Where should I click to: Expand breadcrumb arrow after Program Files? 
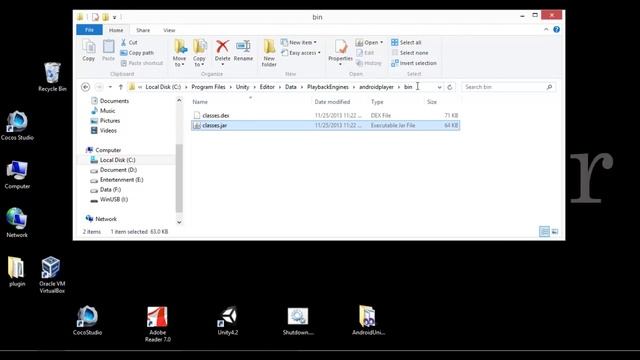coord(231,87)
